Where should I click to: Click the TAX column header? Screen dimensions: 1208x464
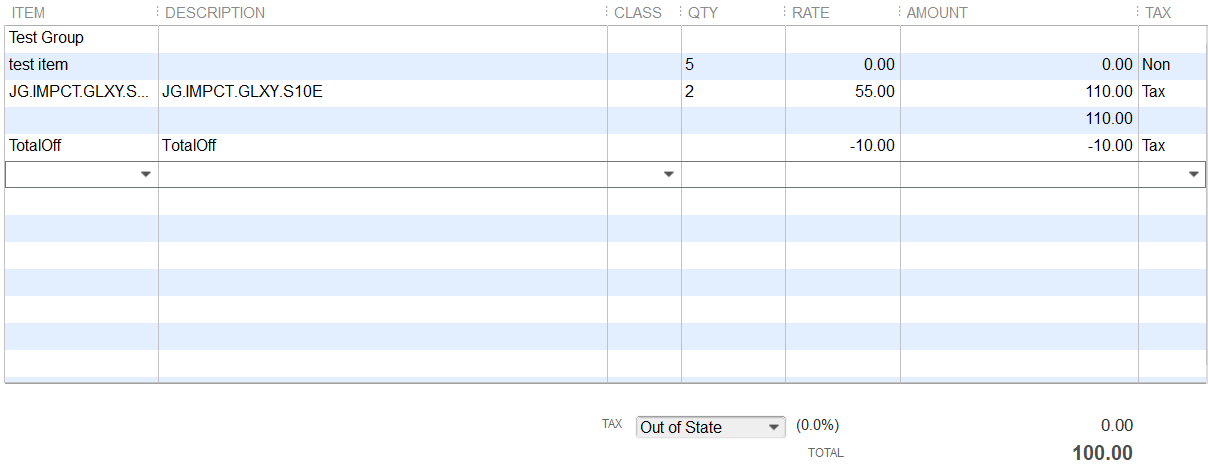coord(1158,13)
